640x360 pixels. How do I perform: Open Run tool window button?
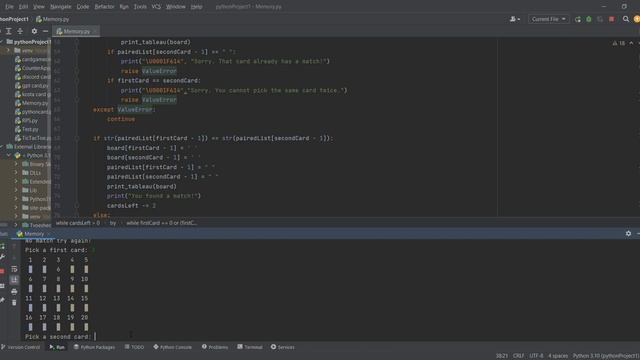pyautogui.click(x=57, y=347)
